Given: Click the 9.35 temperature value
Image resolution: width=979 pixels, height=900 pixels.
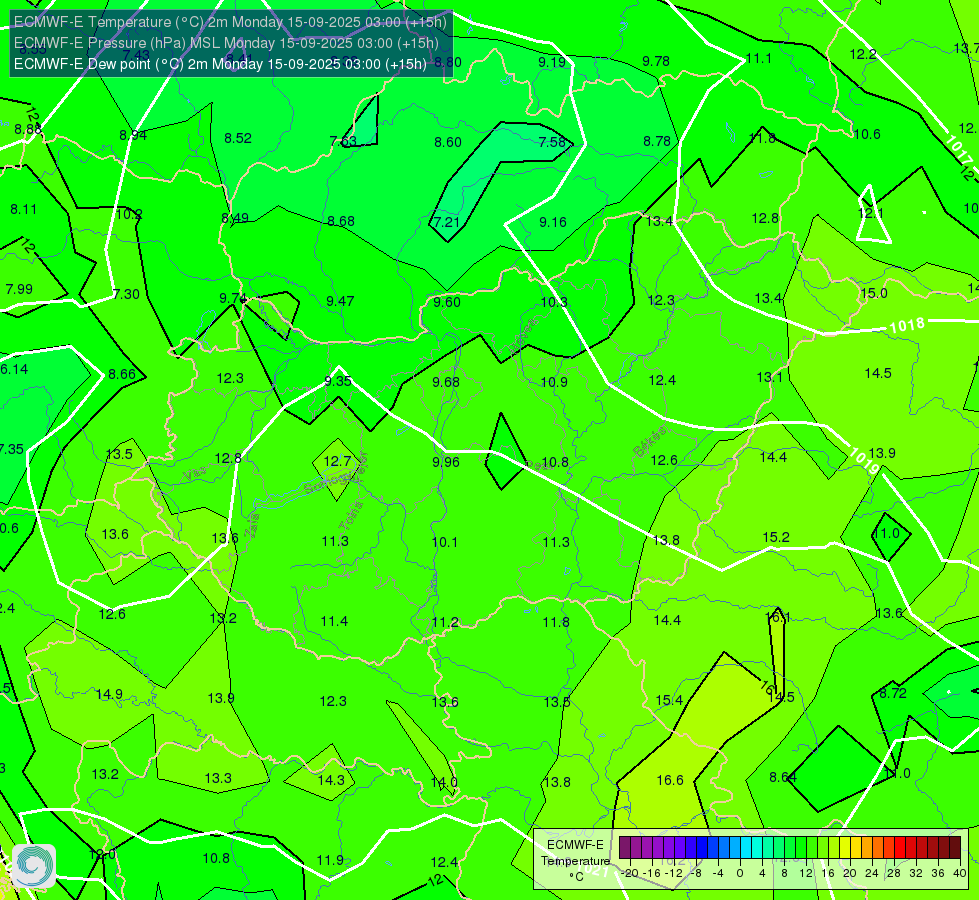Looking at the screenshot, I should pyautogui.click(x=338, y=381).
